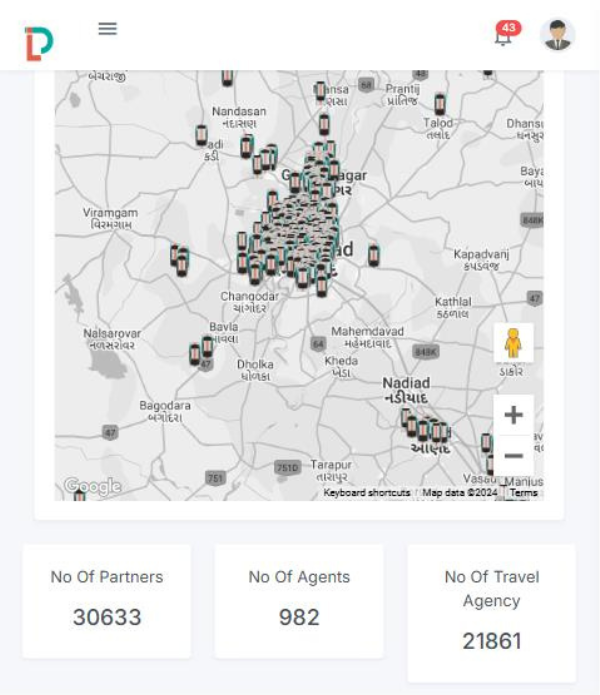Open Keyboard shortcuts for the map

coord(366,493)
